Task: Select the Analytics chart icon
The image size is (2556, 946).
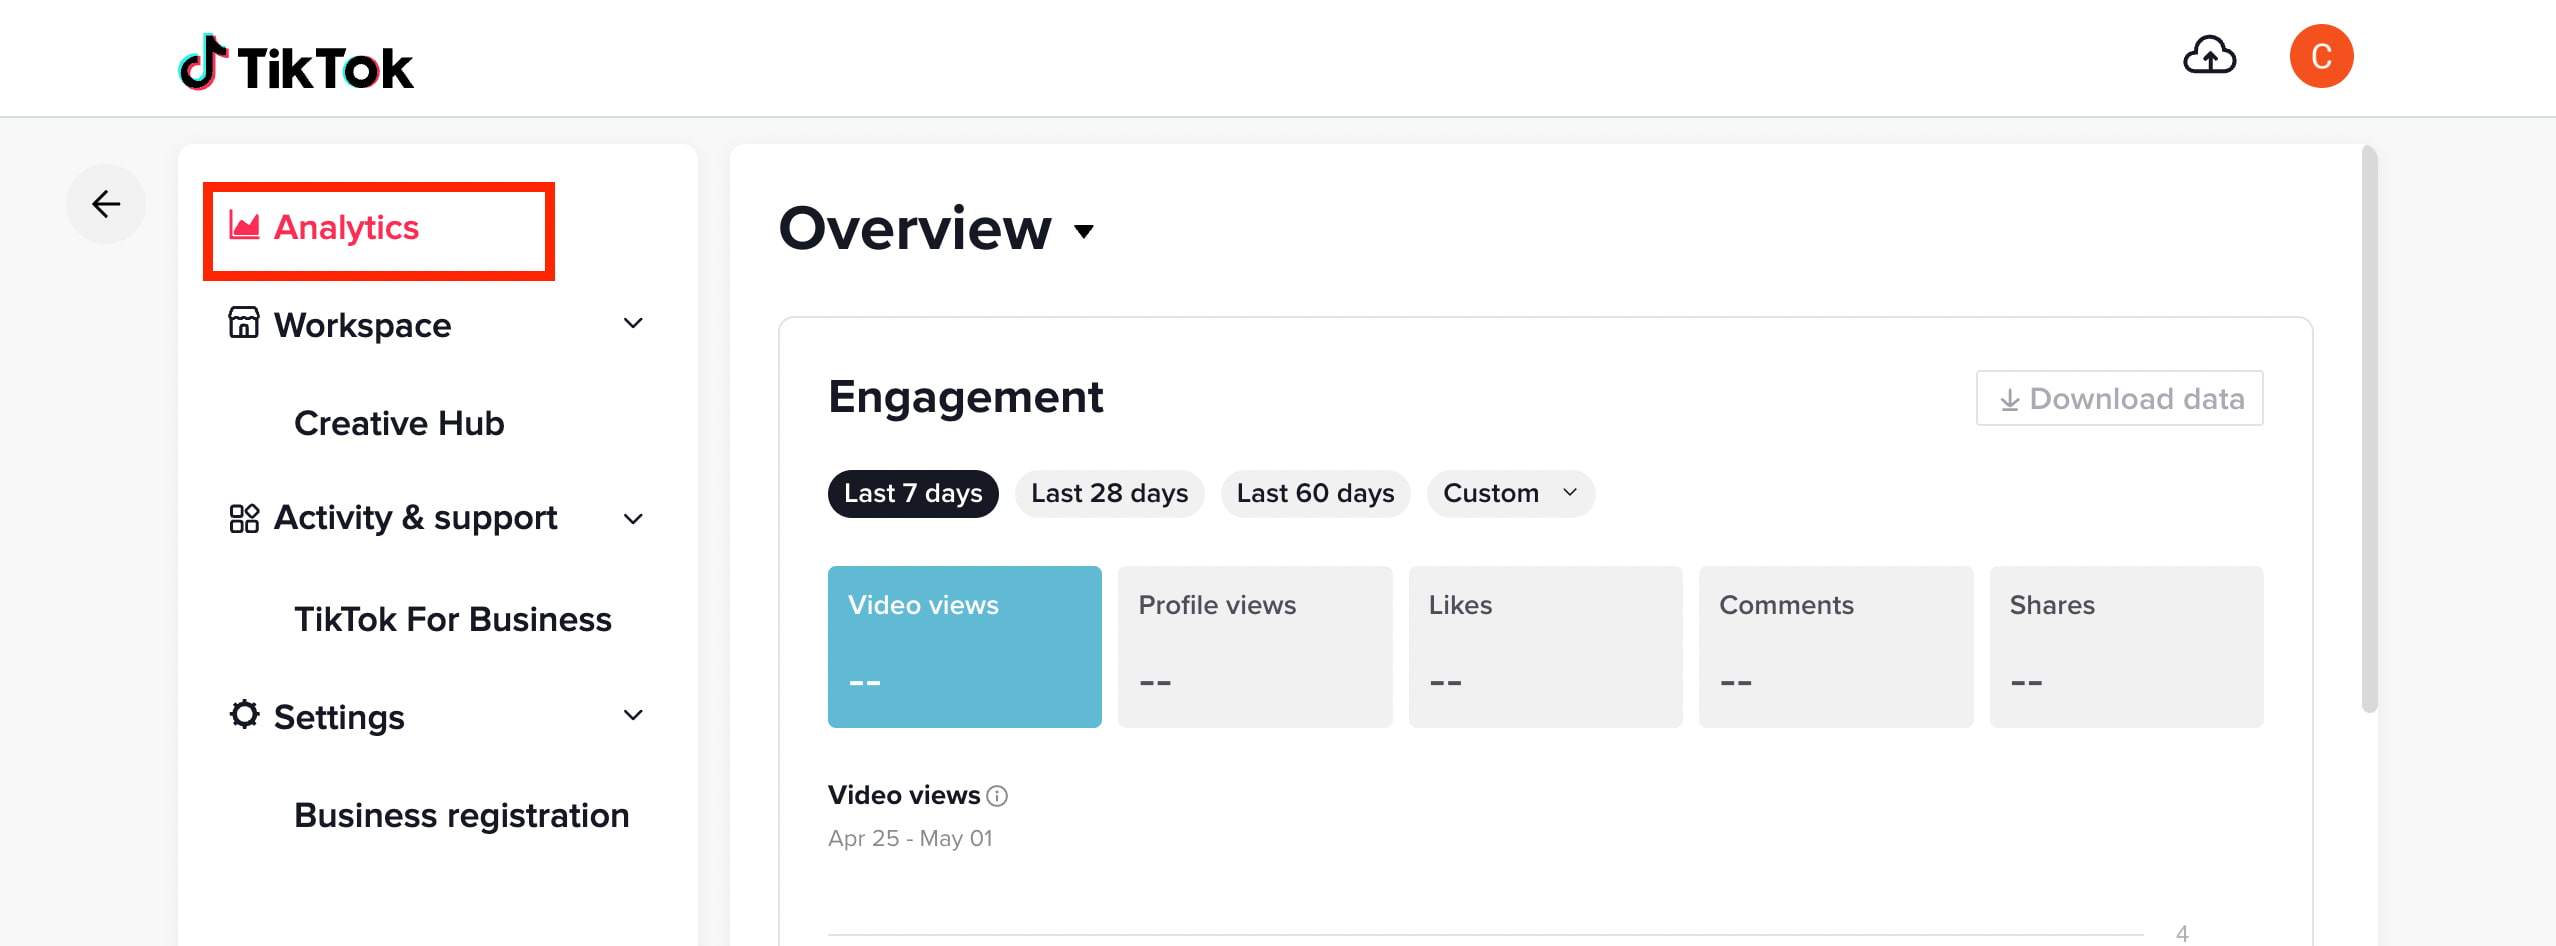Action: coord(243,227)
